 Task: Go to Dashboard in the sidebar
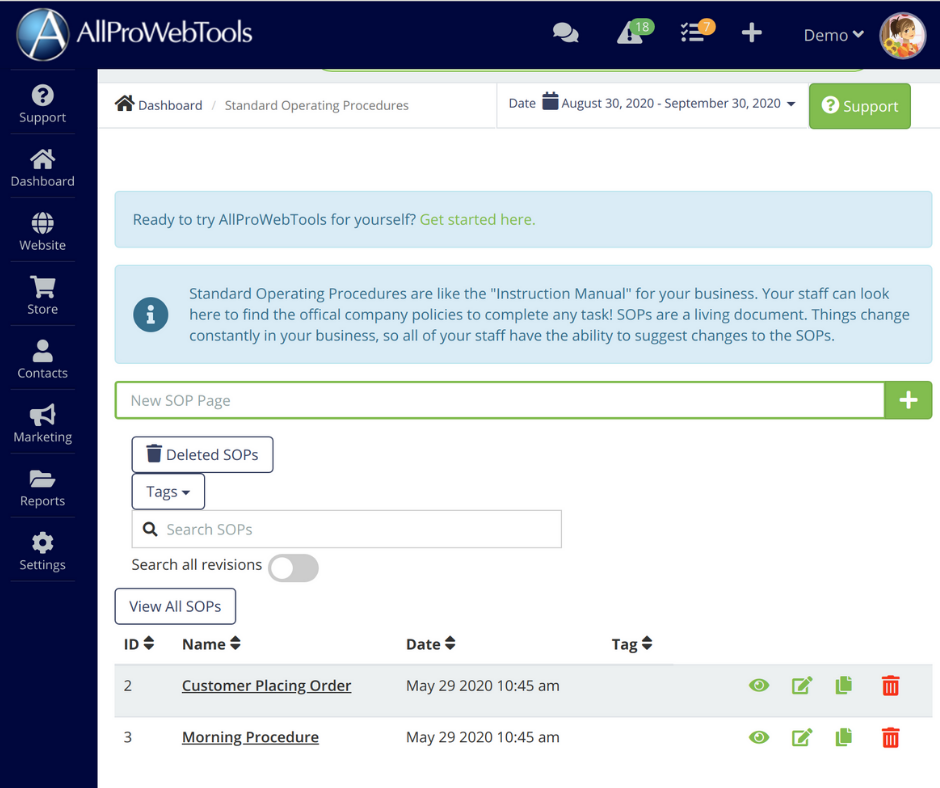[x=43, y=168]
